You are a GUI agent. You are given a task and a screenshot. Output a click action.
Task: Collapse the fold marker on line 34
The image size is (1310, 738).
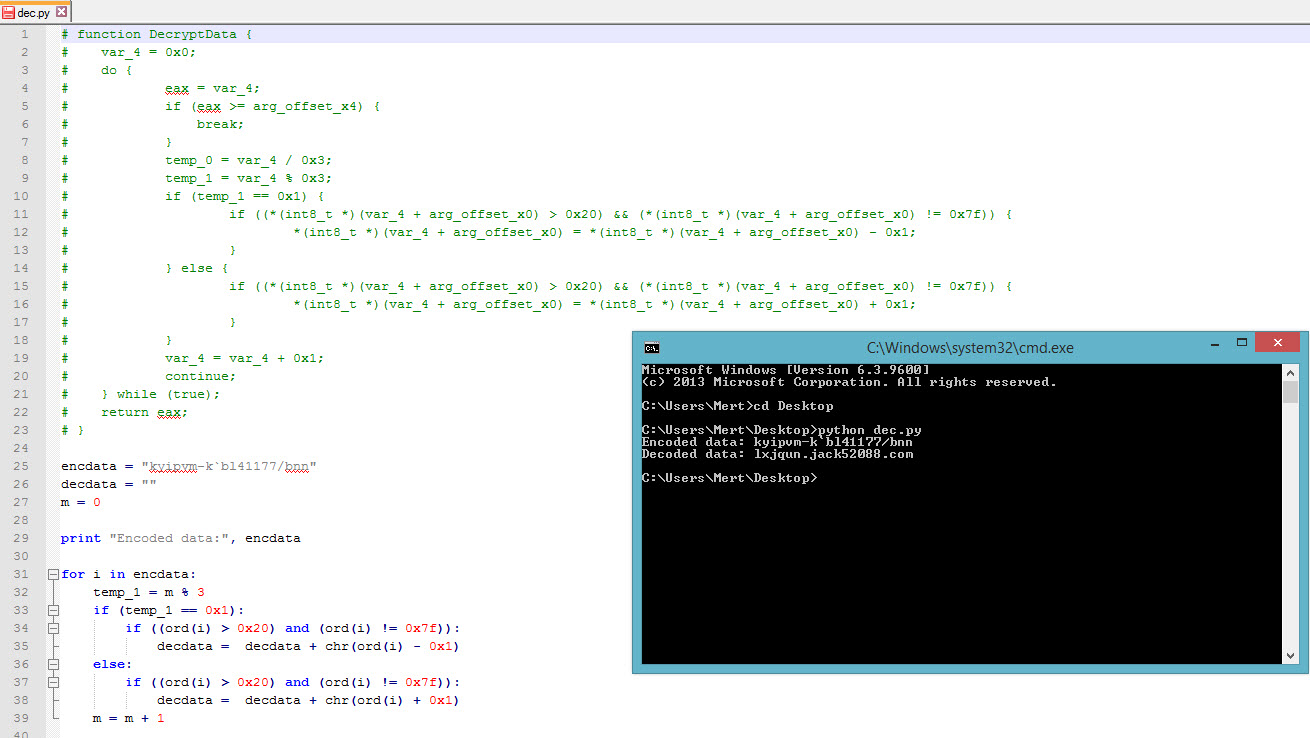[52, 628]
